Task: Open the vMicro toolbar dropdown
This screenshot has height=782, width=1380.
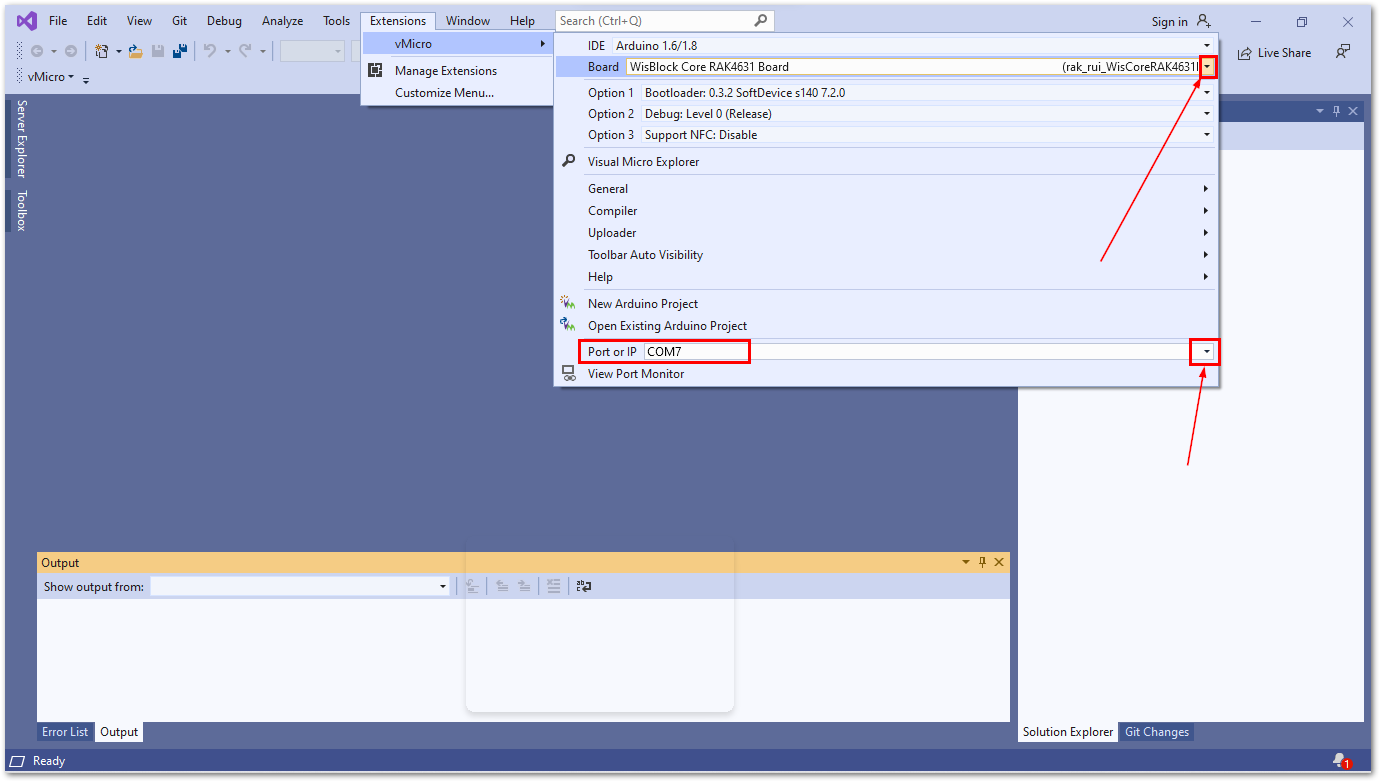Action: (50, 77)
